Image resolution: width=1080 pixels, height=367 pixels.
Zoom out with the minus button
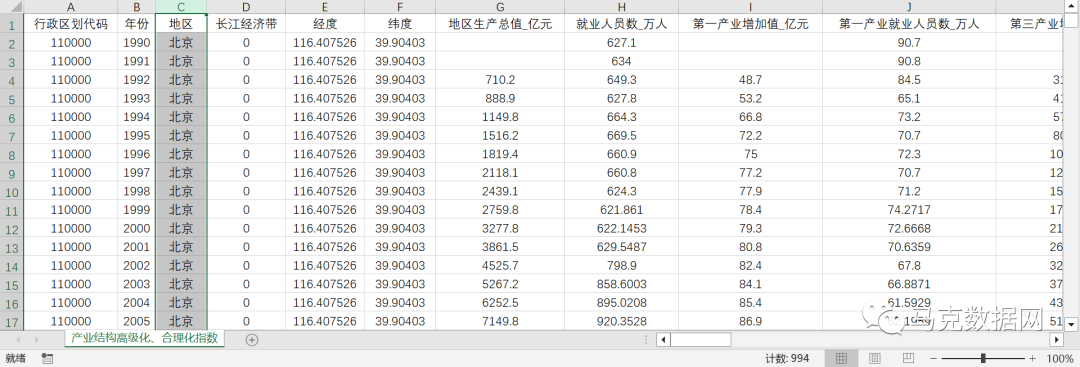pos(933,359)
